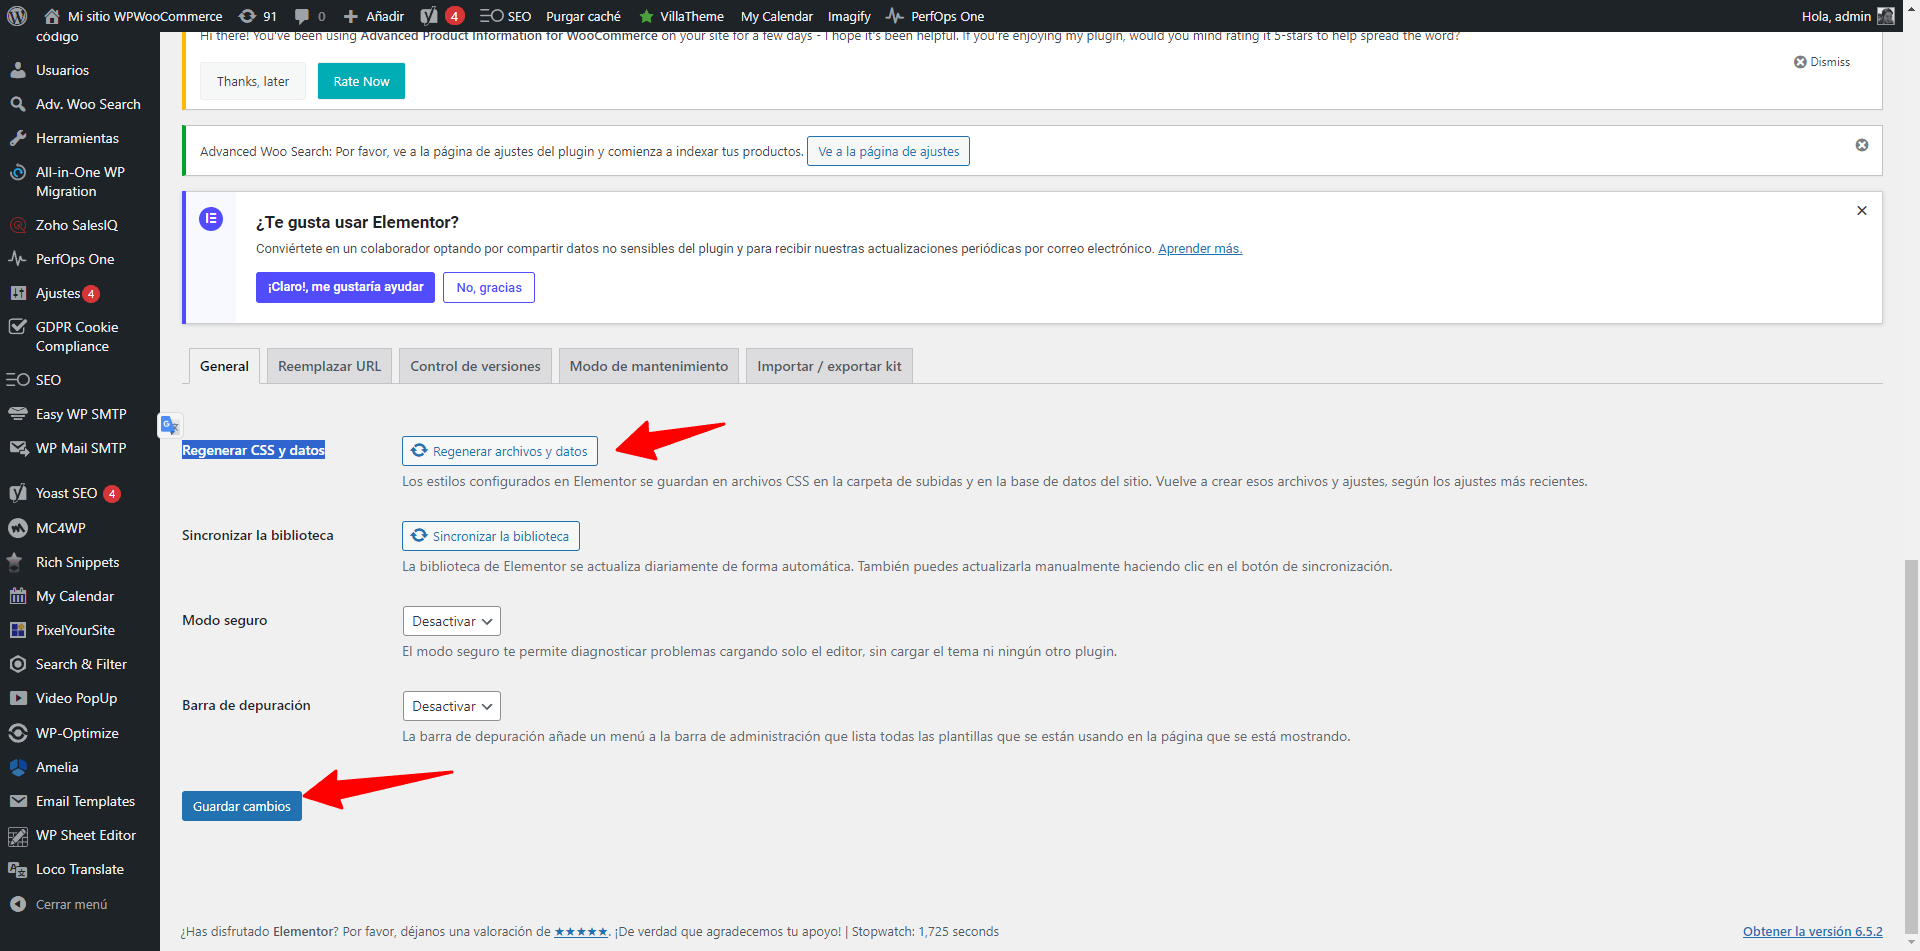This screenshot has height=951, width=1920.
Task: Open the Añadir new content menu
Action: (x=374, y=16)
